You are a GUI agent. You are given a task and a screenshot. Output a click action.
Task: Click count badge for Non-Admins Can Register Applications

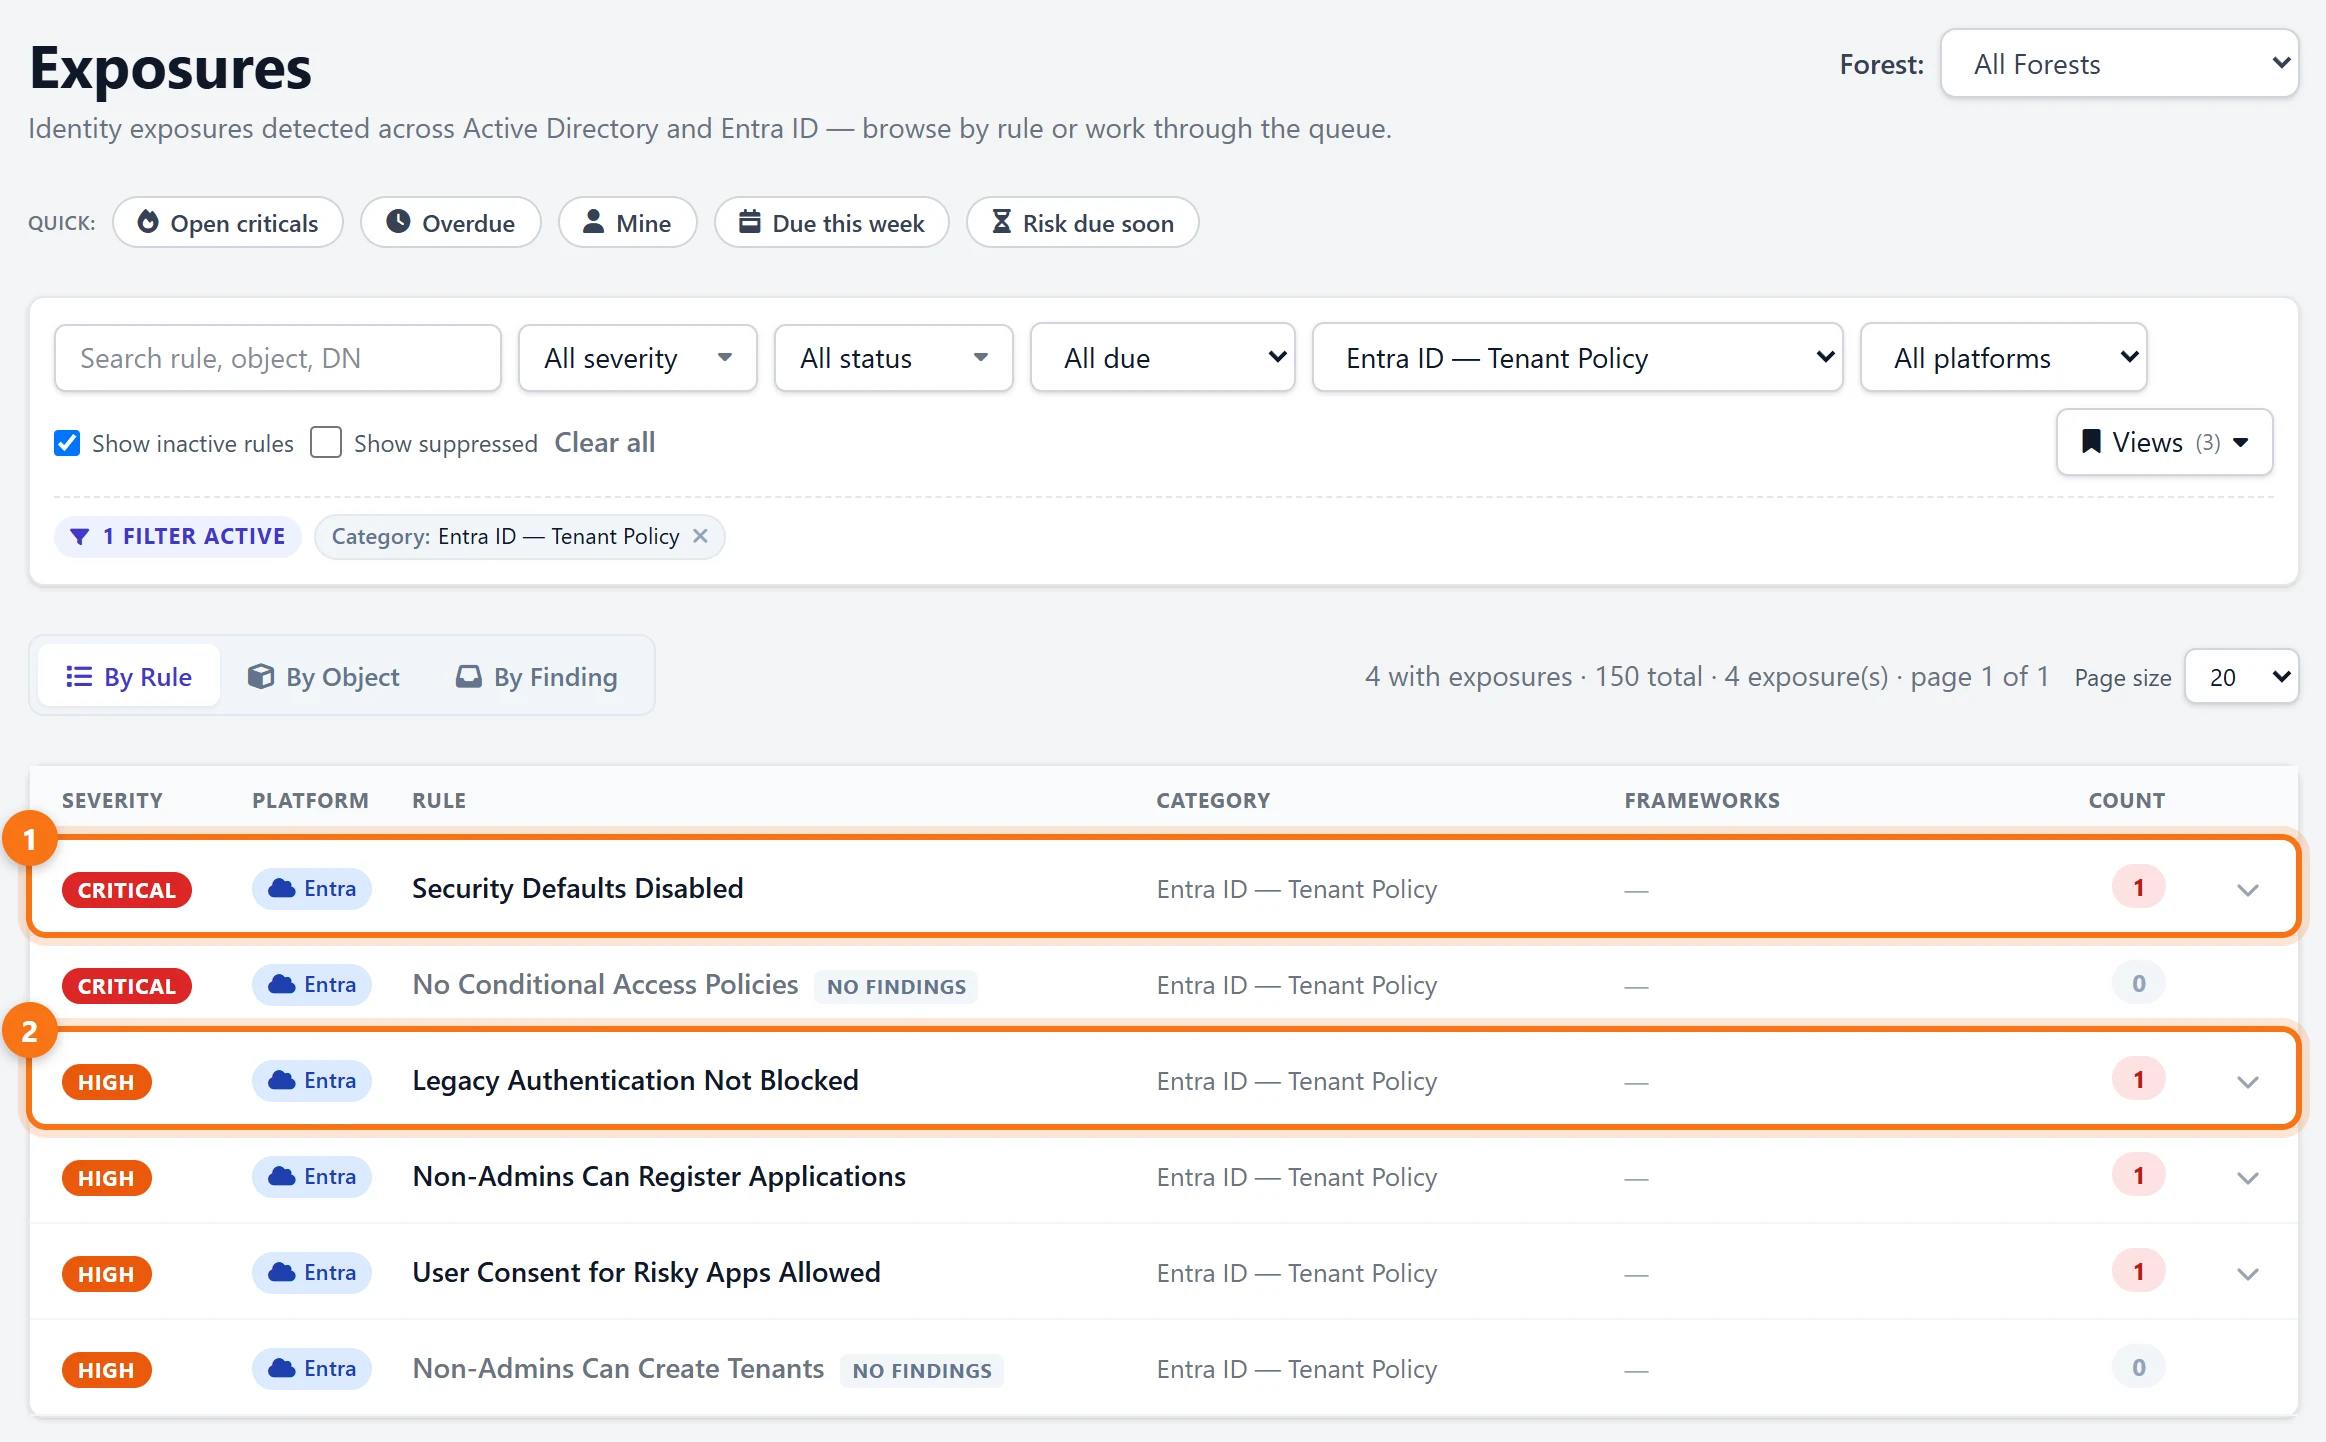click(x=2139, y=1176)
